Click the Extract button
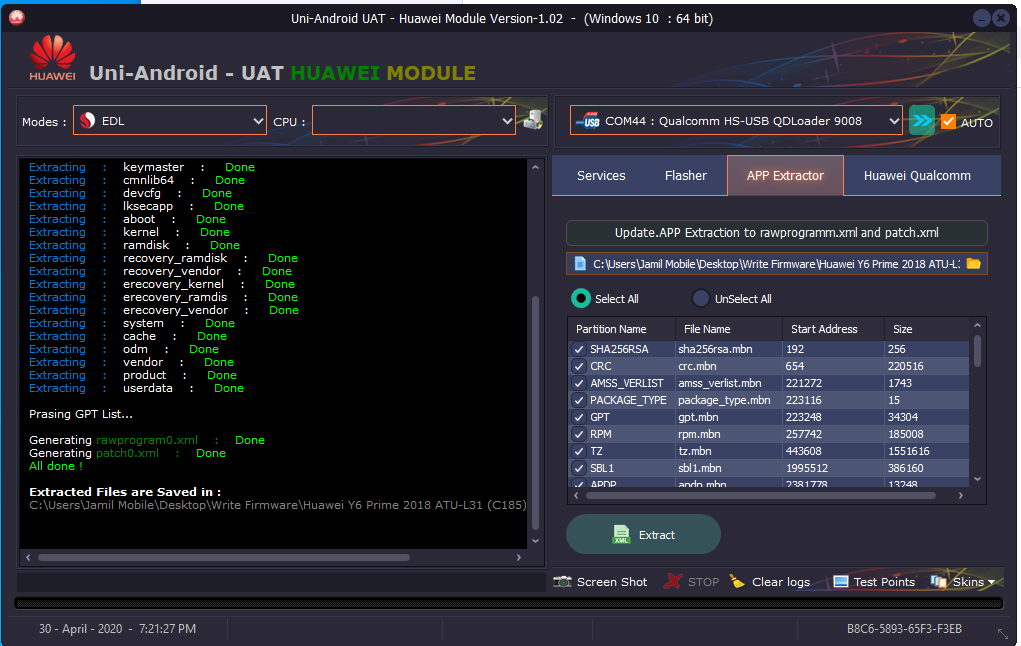Viewport: 1021px width, 646px height. tap(643, 534)
